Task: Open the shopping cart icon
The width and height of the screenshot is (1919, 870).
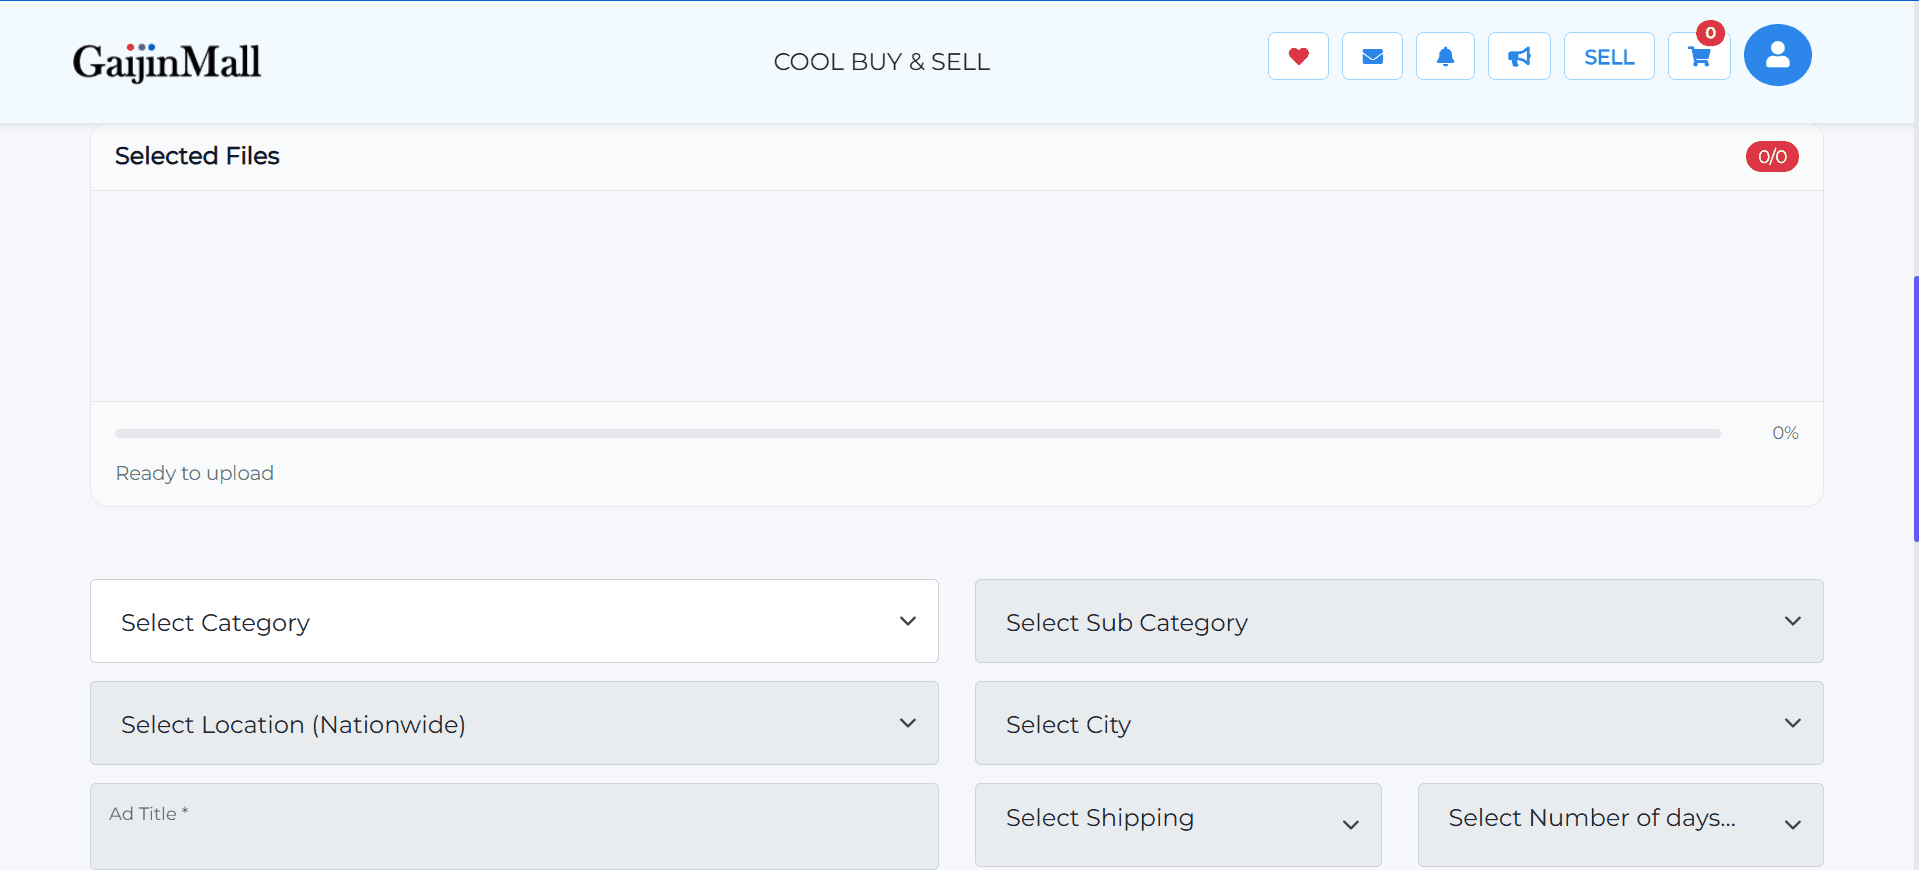Action: click(1698, 56)
